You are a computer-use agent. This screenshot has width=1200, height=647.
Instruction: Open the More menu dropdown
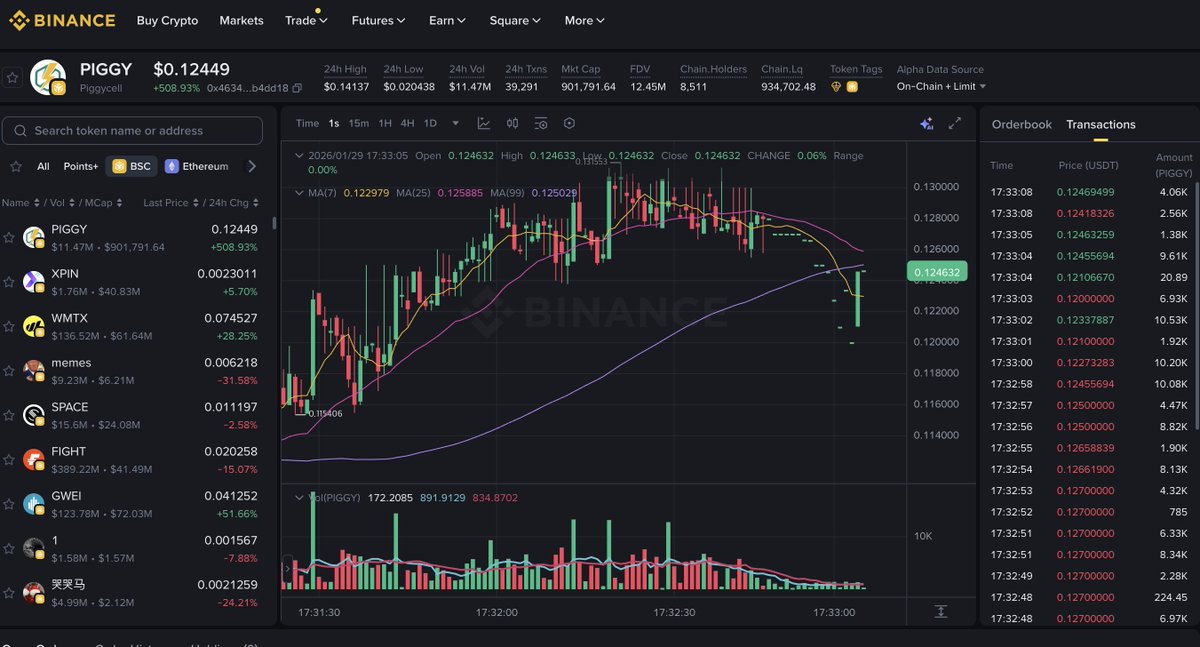585,20
